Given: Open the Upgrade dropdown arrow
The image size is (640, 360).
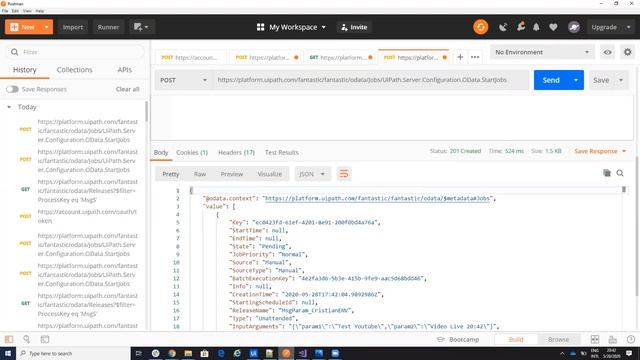Looking at the screenshot, I should coord(629,27).
